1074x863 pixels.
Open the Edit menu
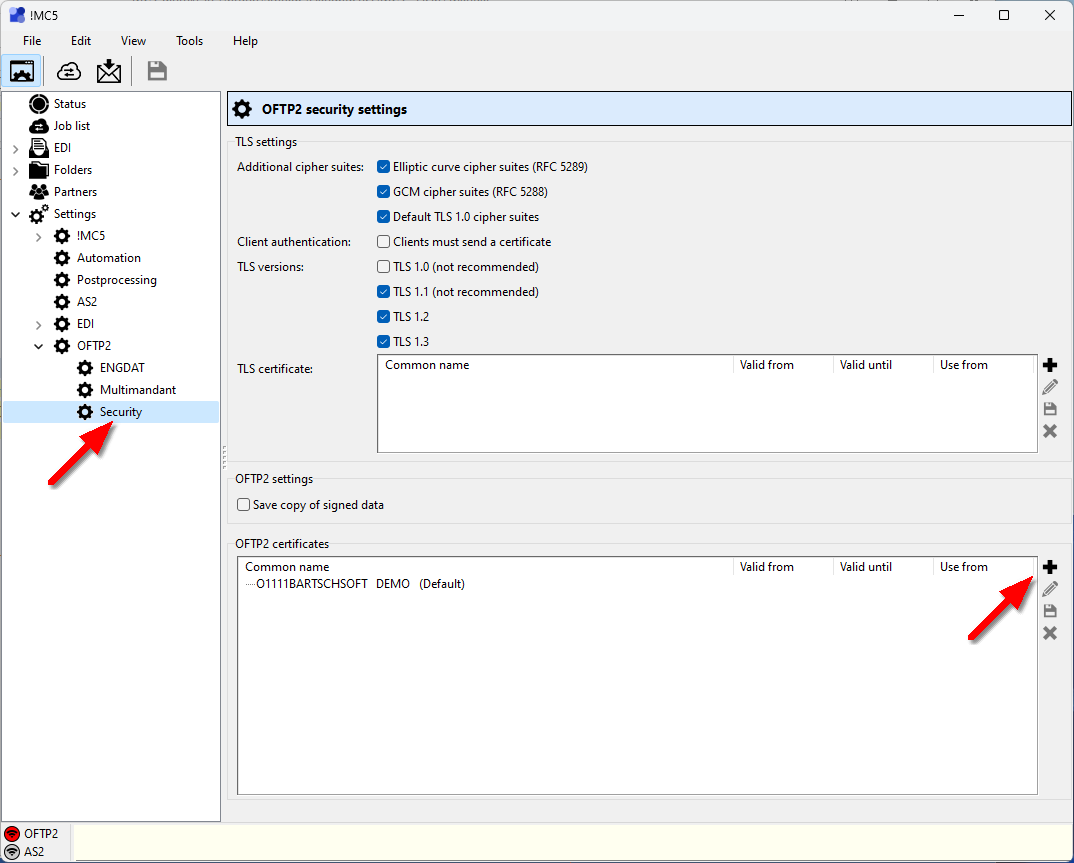point(81,41)
